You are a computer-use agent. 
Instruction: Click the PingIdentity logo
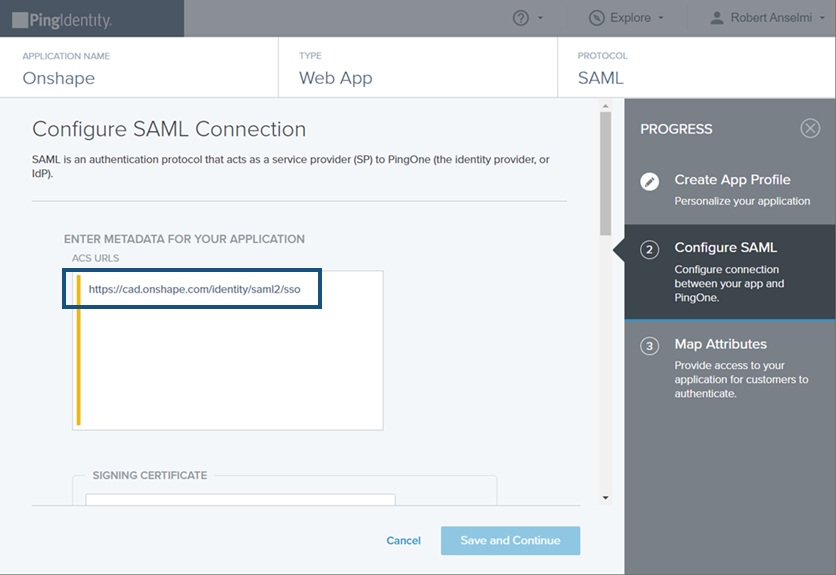point(62,19)
